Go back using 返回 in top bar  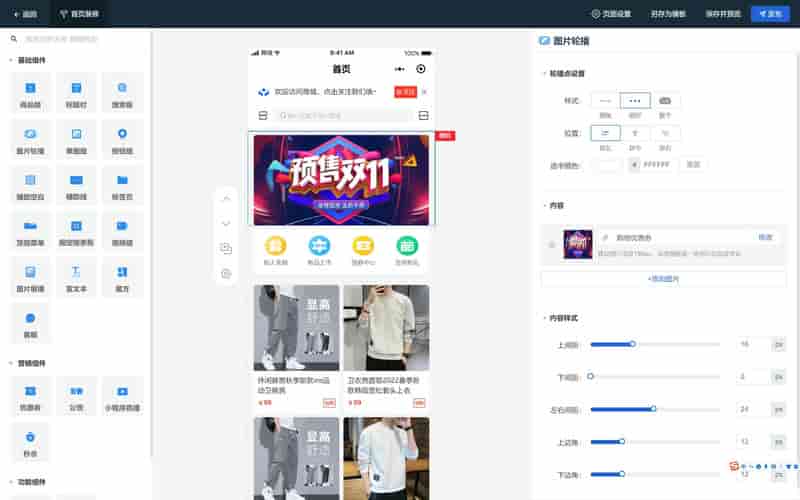26,14
